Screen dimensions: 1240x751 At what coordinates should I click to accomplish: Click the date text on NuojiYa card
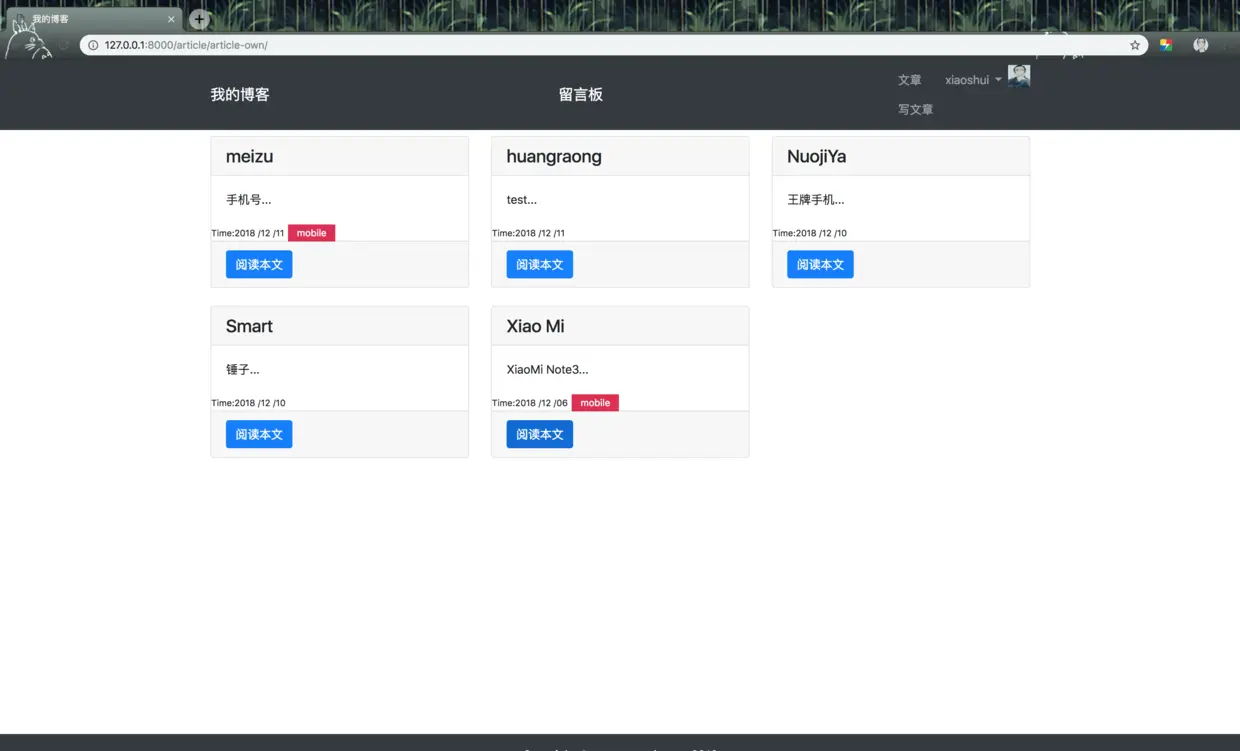click(810, 233)
